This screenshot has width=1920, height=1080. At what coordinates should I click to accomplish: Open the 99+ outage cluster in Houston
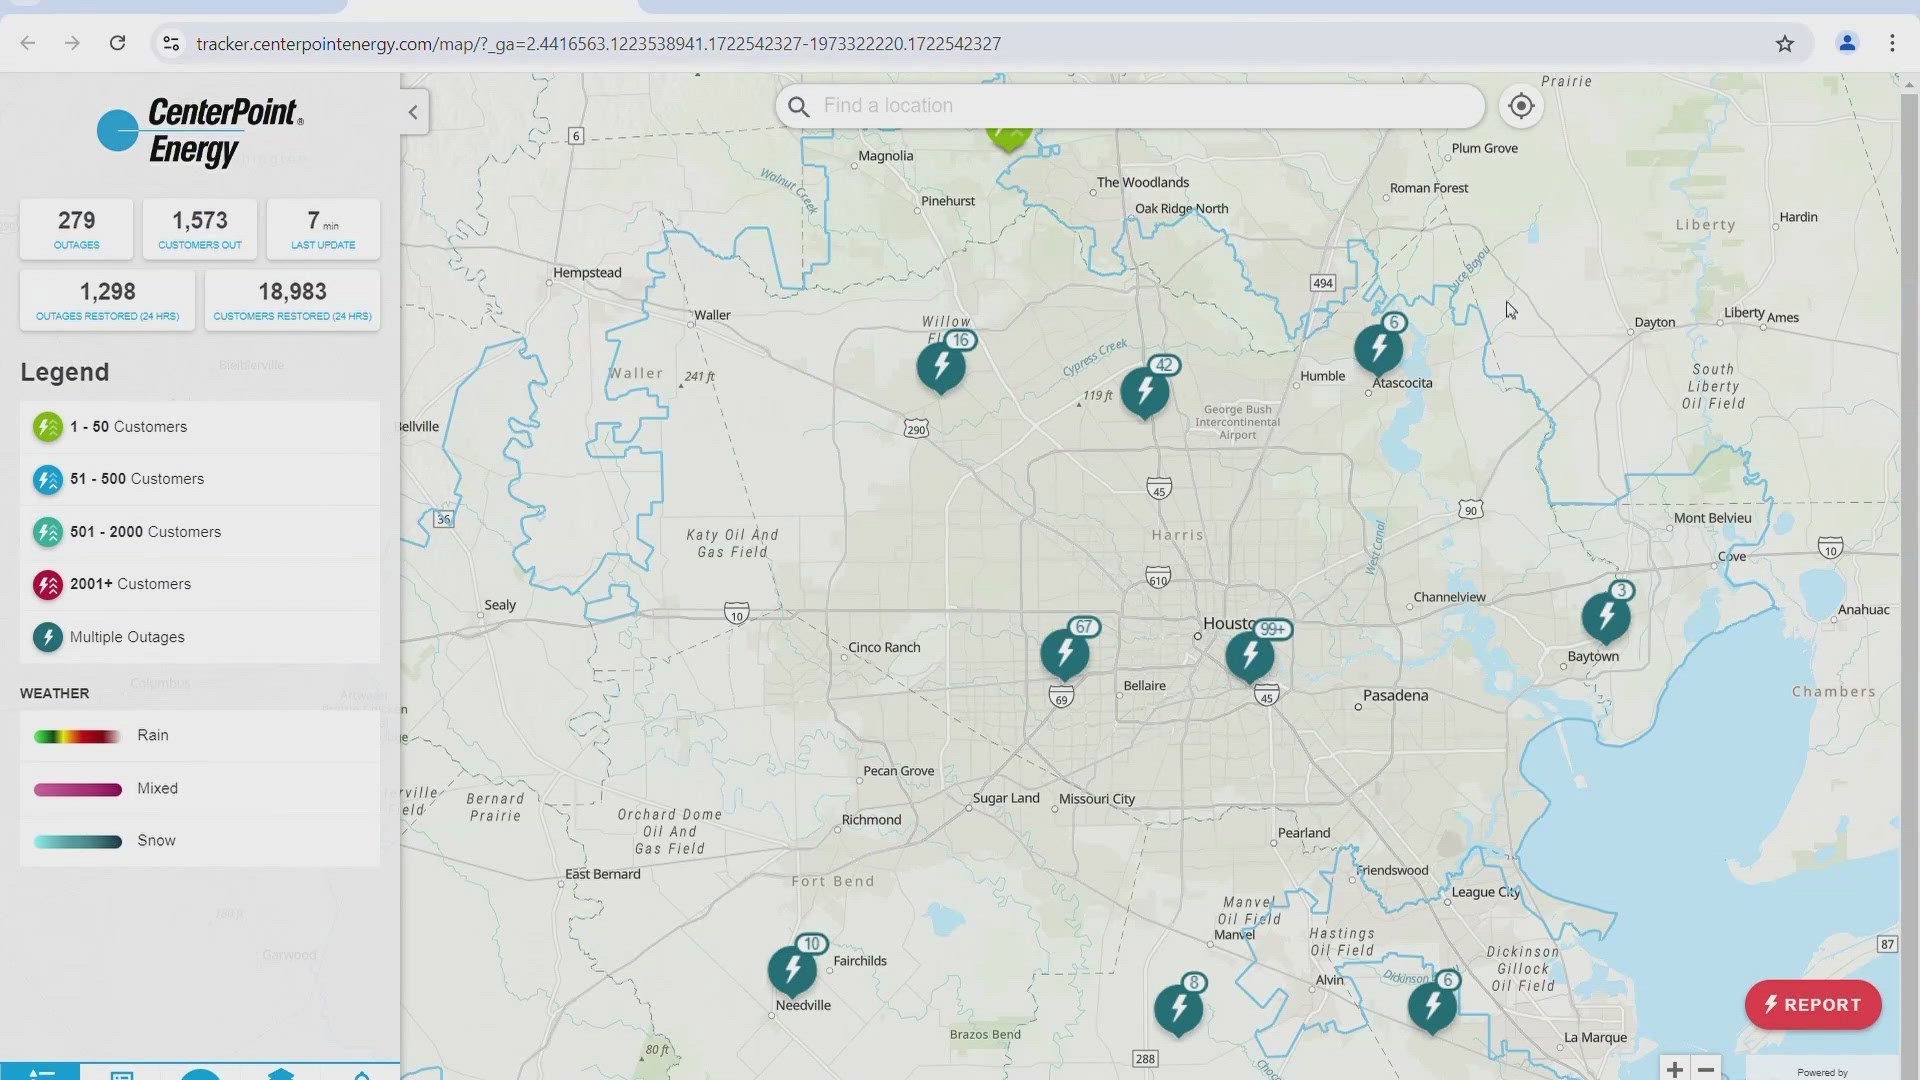tap(1250, 656)
